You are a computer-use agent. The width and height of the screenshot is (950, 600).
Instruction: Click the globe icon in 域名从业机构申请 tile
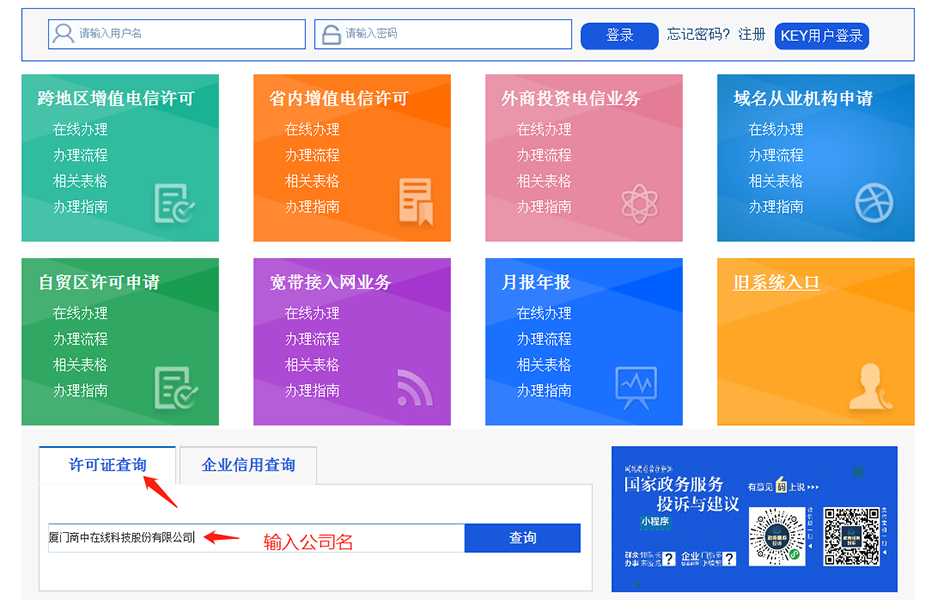pos(873,203)
